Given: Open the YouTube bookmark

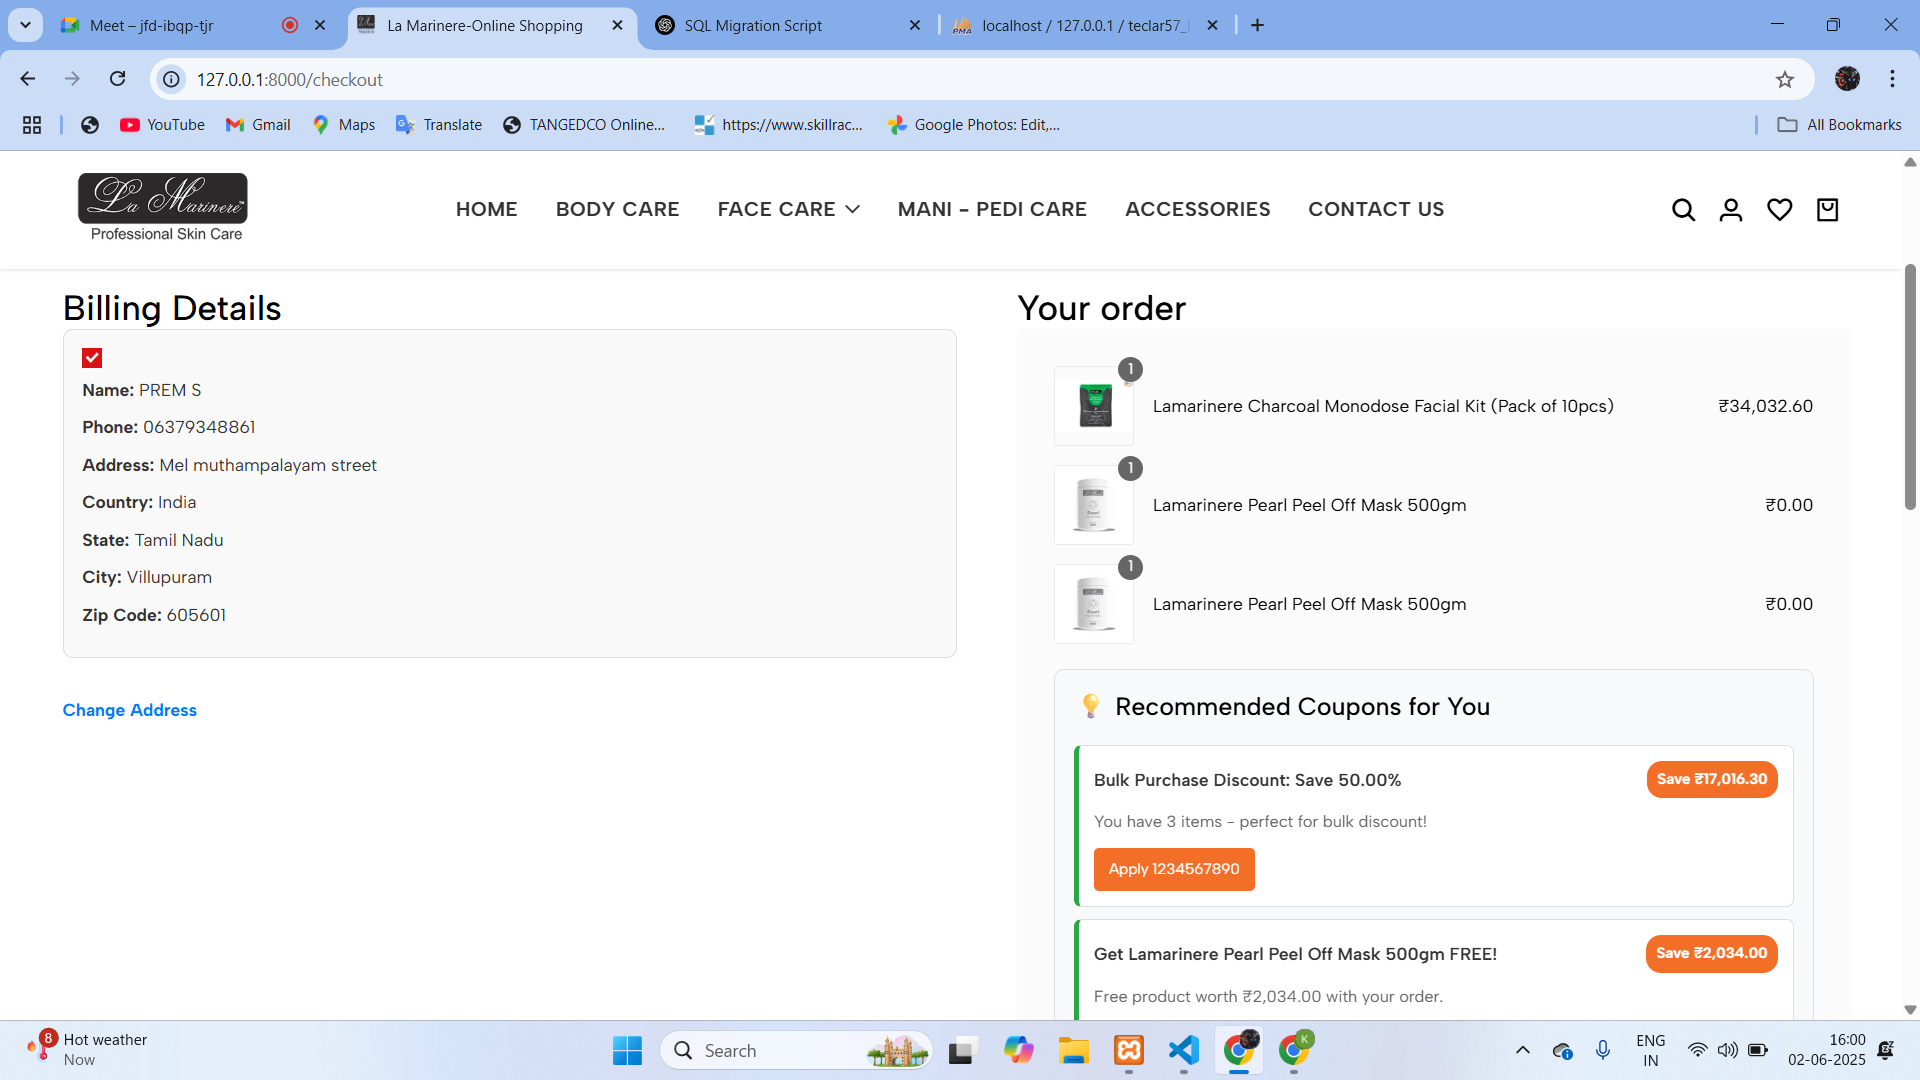Looking at the screenshot, I should [x=163, y=125].
